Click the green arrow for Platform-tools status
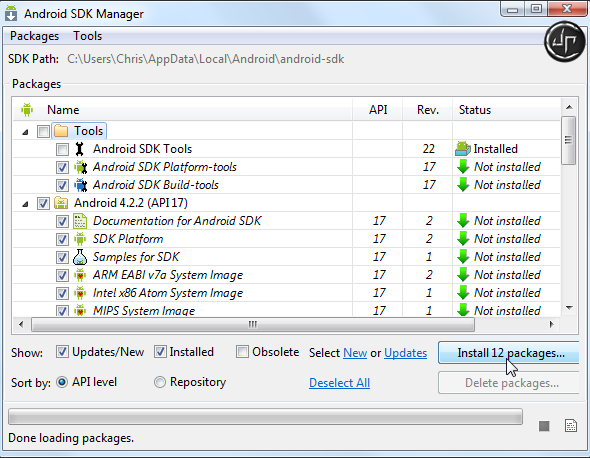This screenshot has height=458, width=590. pyautogui.click(x=463, y=167)
